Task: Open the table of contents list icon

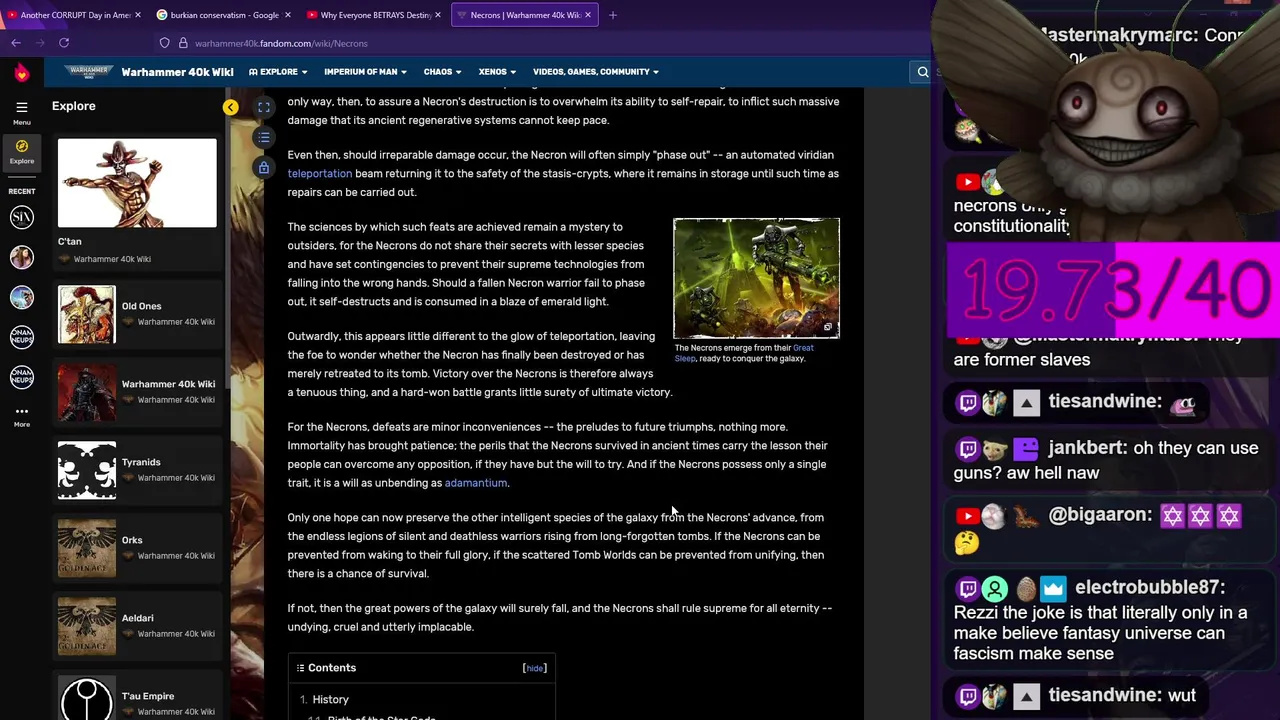Action: click(x=264, y=137)
